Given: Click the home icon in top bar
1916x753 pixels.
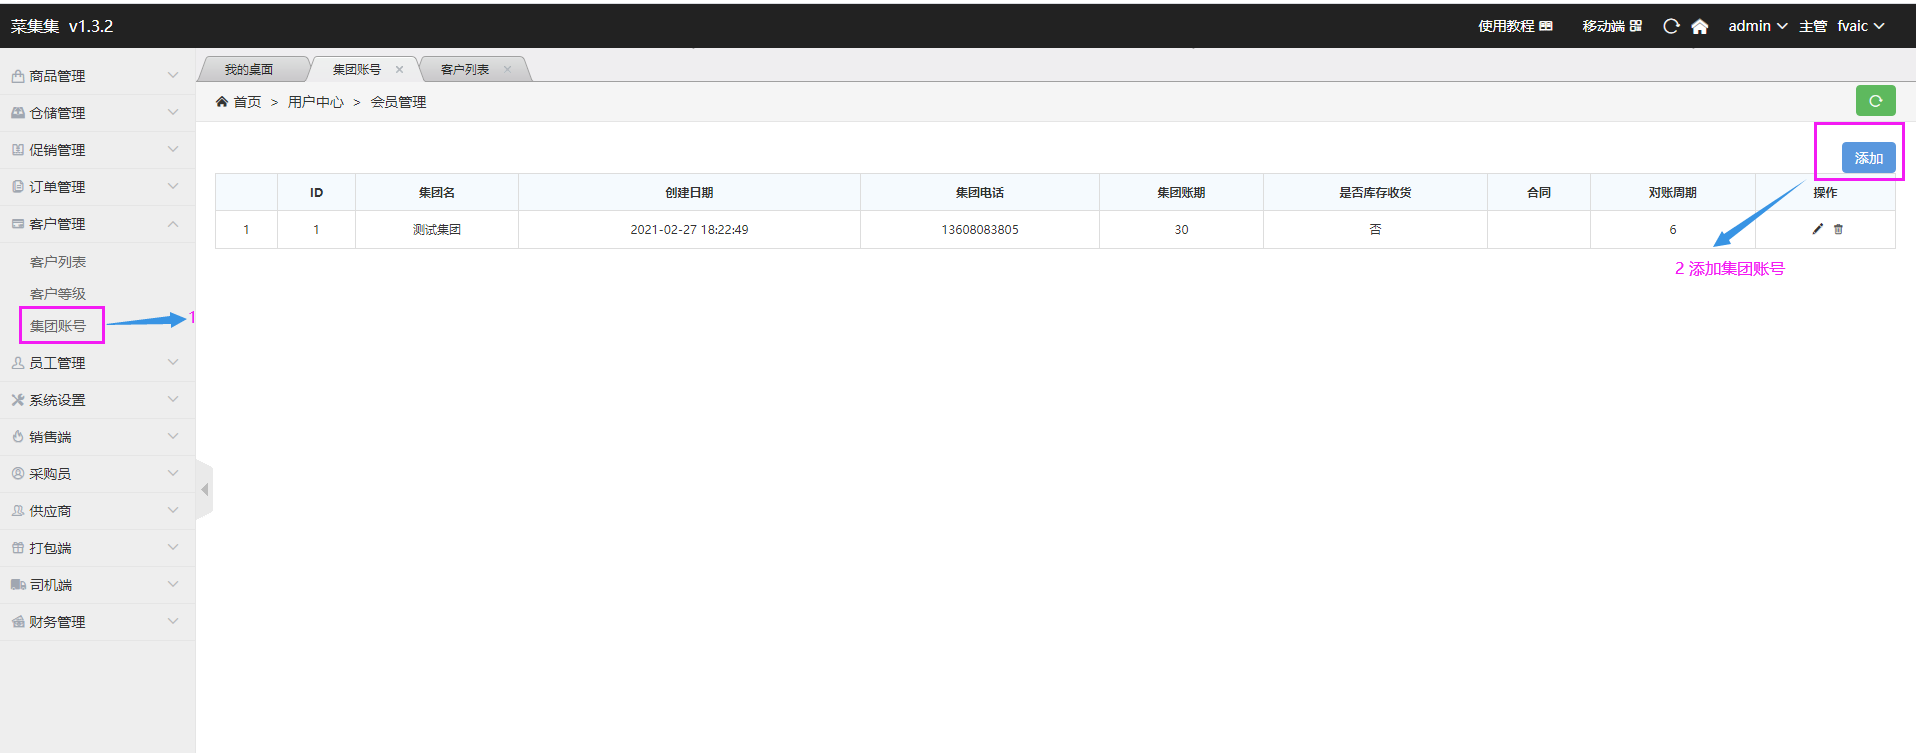Looking at the screenshot, I should [x=1699, y=27].
